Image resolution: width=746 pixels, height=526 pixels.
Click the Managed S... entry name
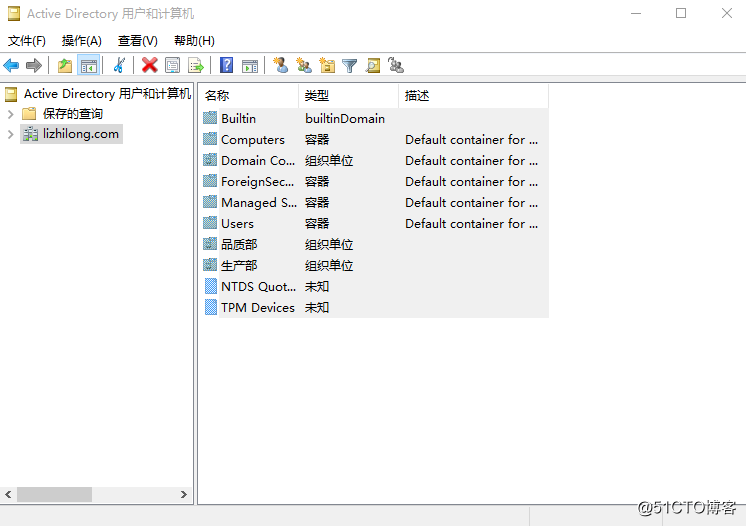(x=259, y=203)
